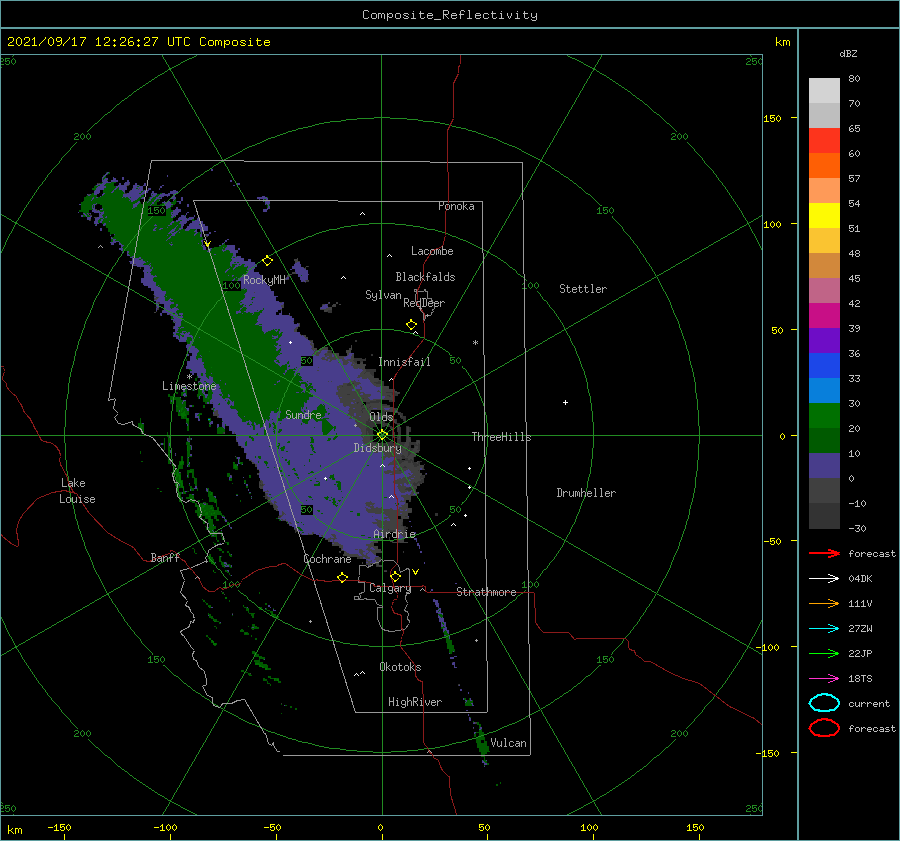Select the 33 dBZ blue swatch
Image resolution: width=900 pixels, height=841 pixels.
click(x=824, y=390)
